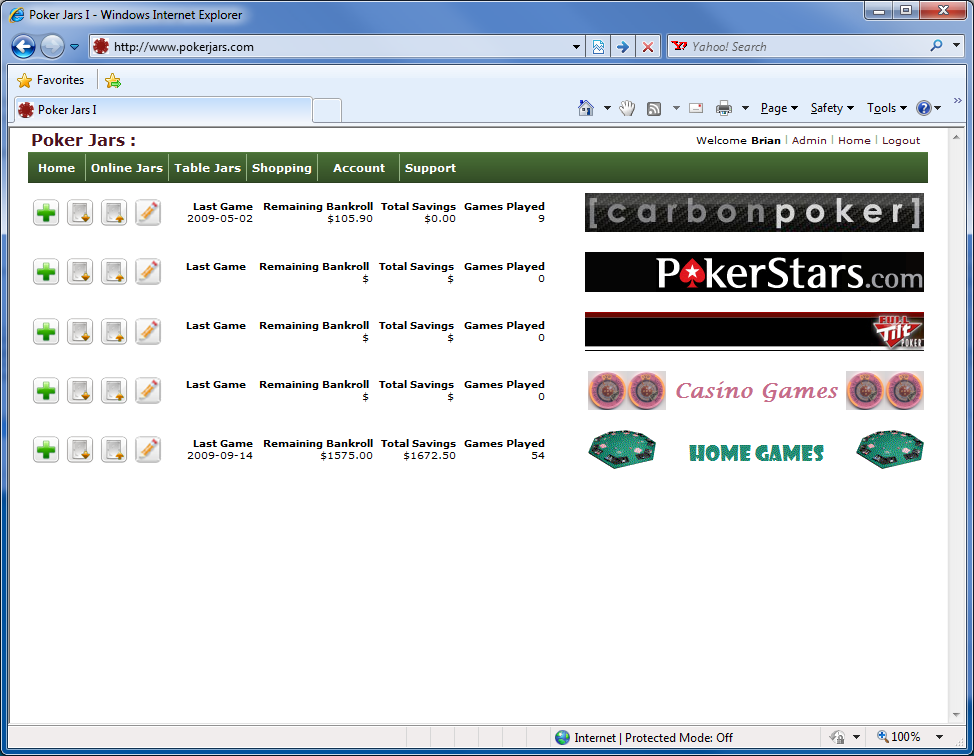
Task: Click the Favorites button
Action: click(x=52, y=80)
